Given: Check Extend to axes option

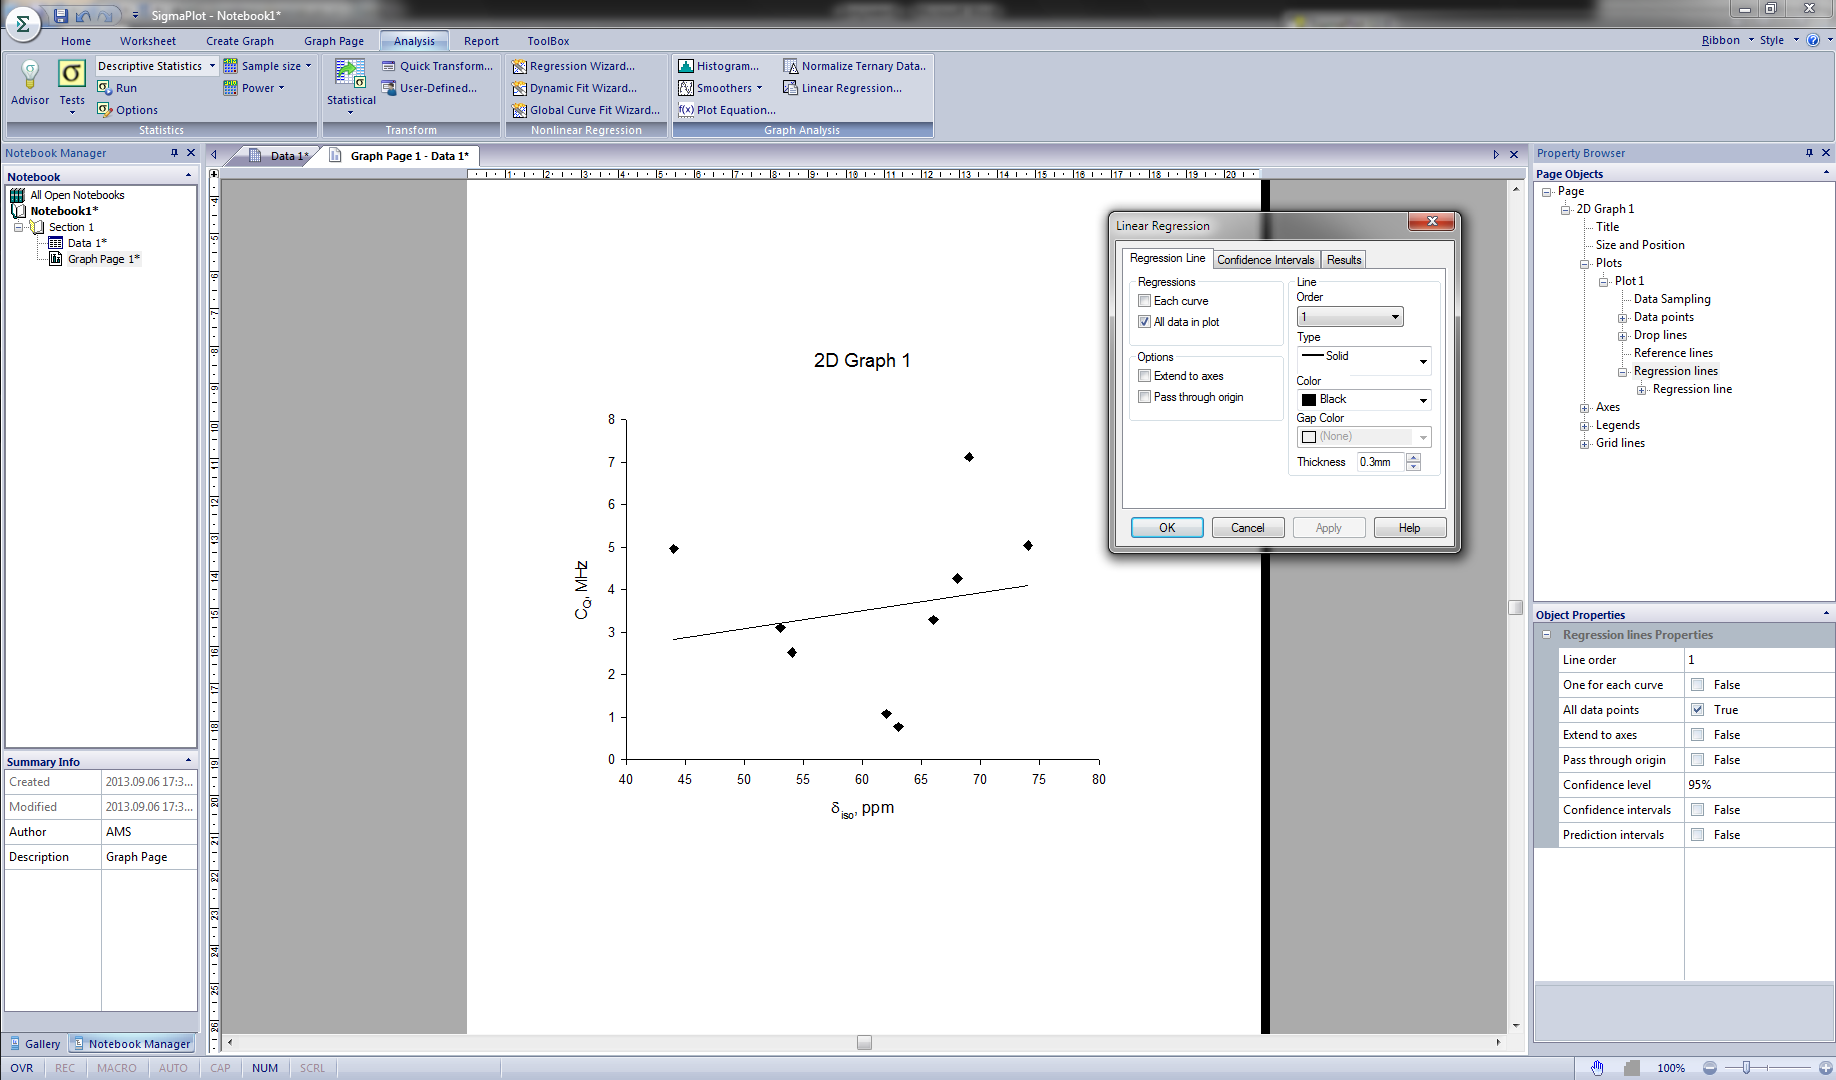Looking at the screenshot, I should coord(1145,376).
